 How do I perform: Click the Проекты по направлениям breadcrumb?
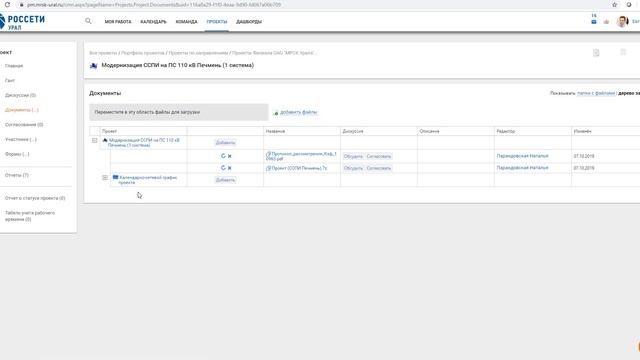(x=198, y=53)
